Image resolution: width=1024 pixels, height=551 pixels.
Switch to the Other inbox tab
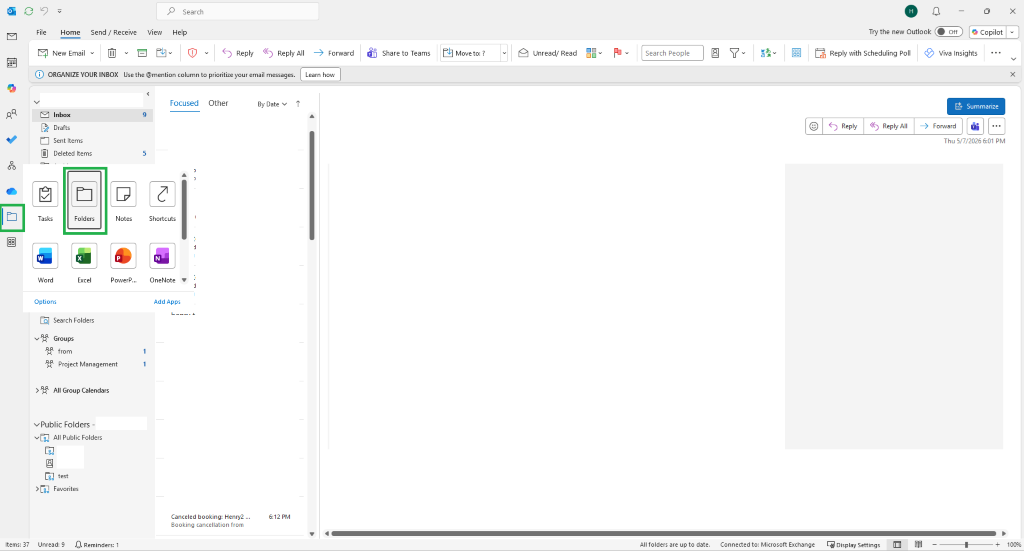pos(218,103)
